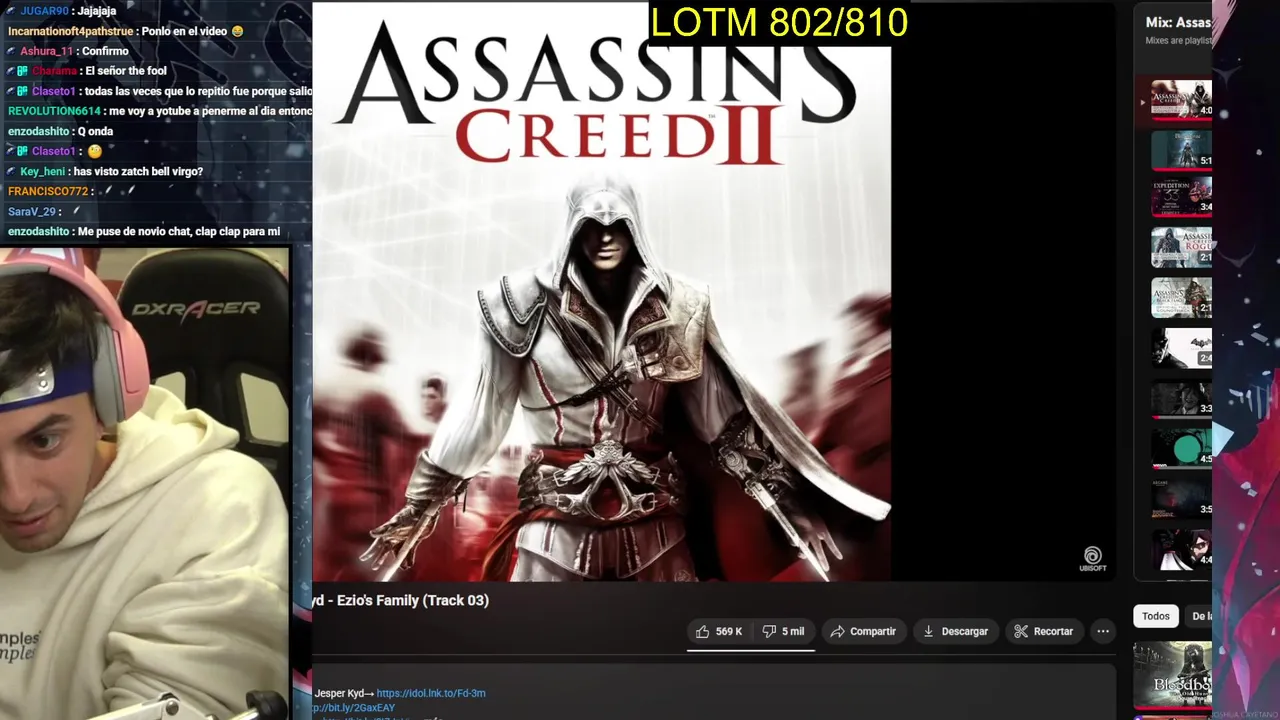Open the idol.lnk.to/Fd-3m link
The image size is (1280, 720).
coord(431,693)
